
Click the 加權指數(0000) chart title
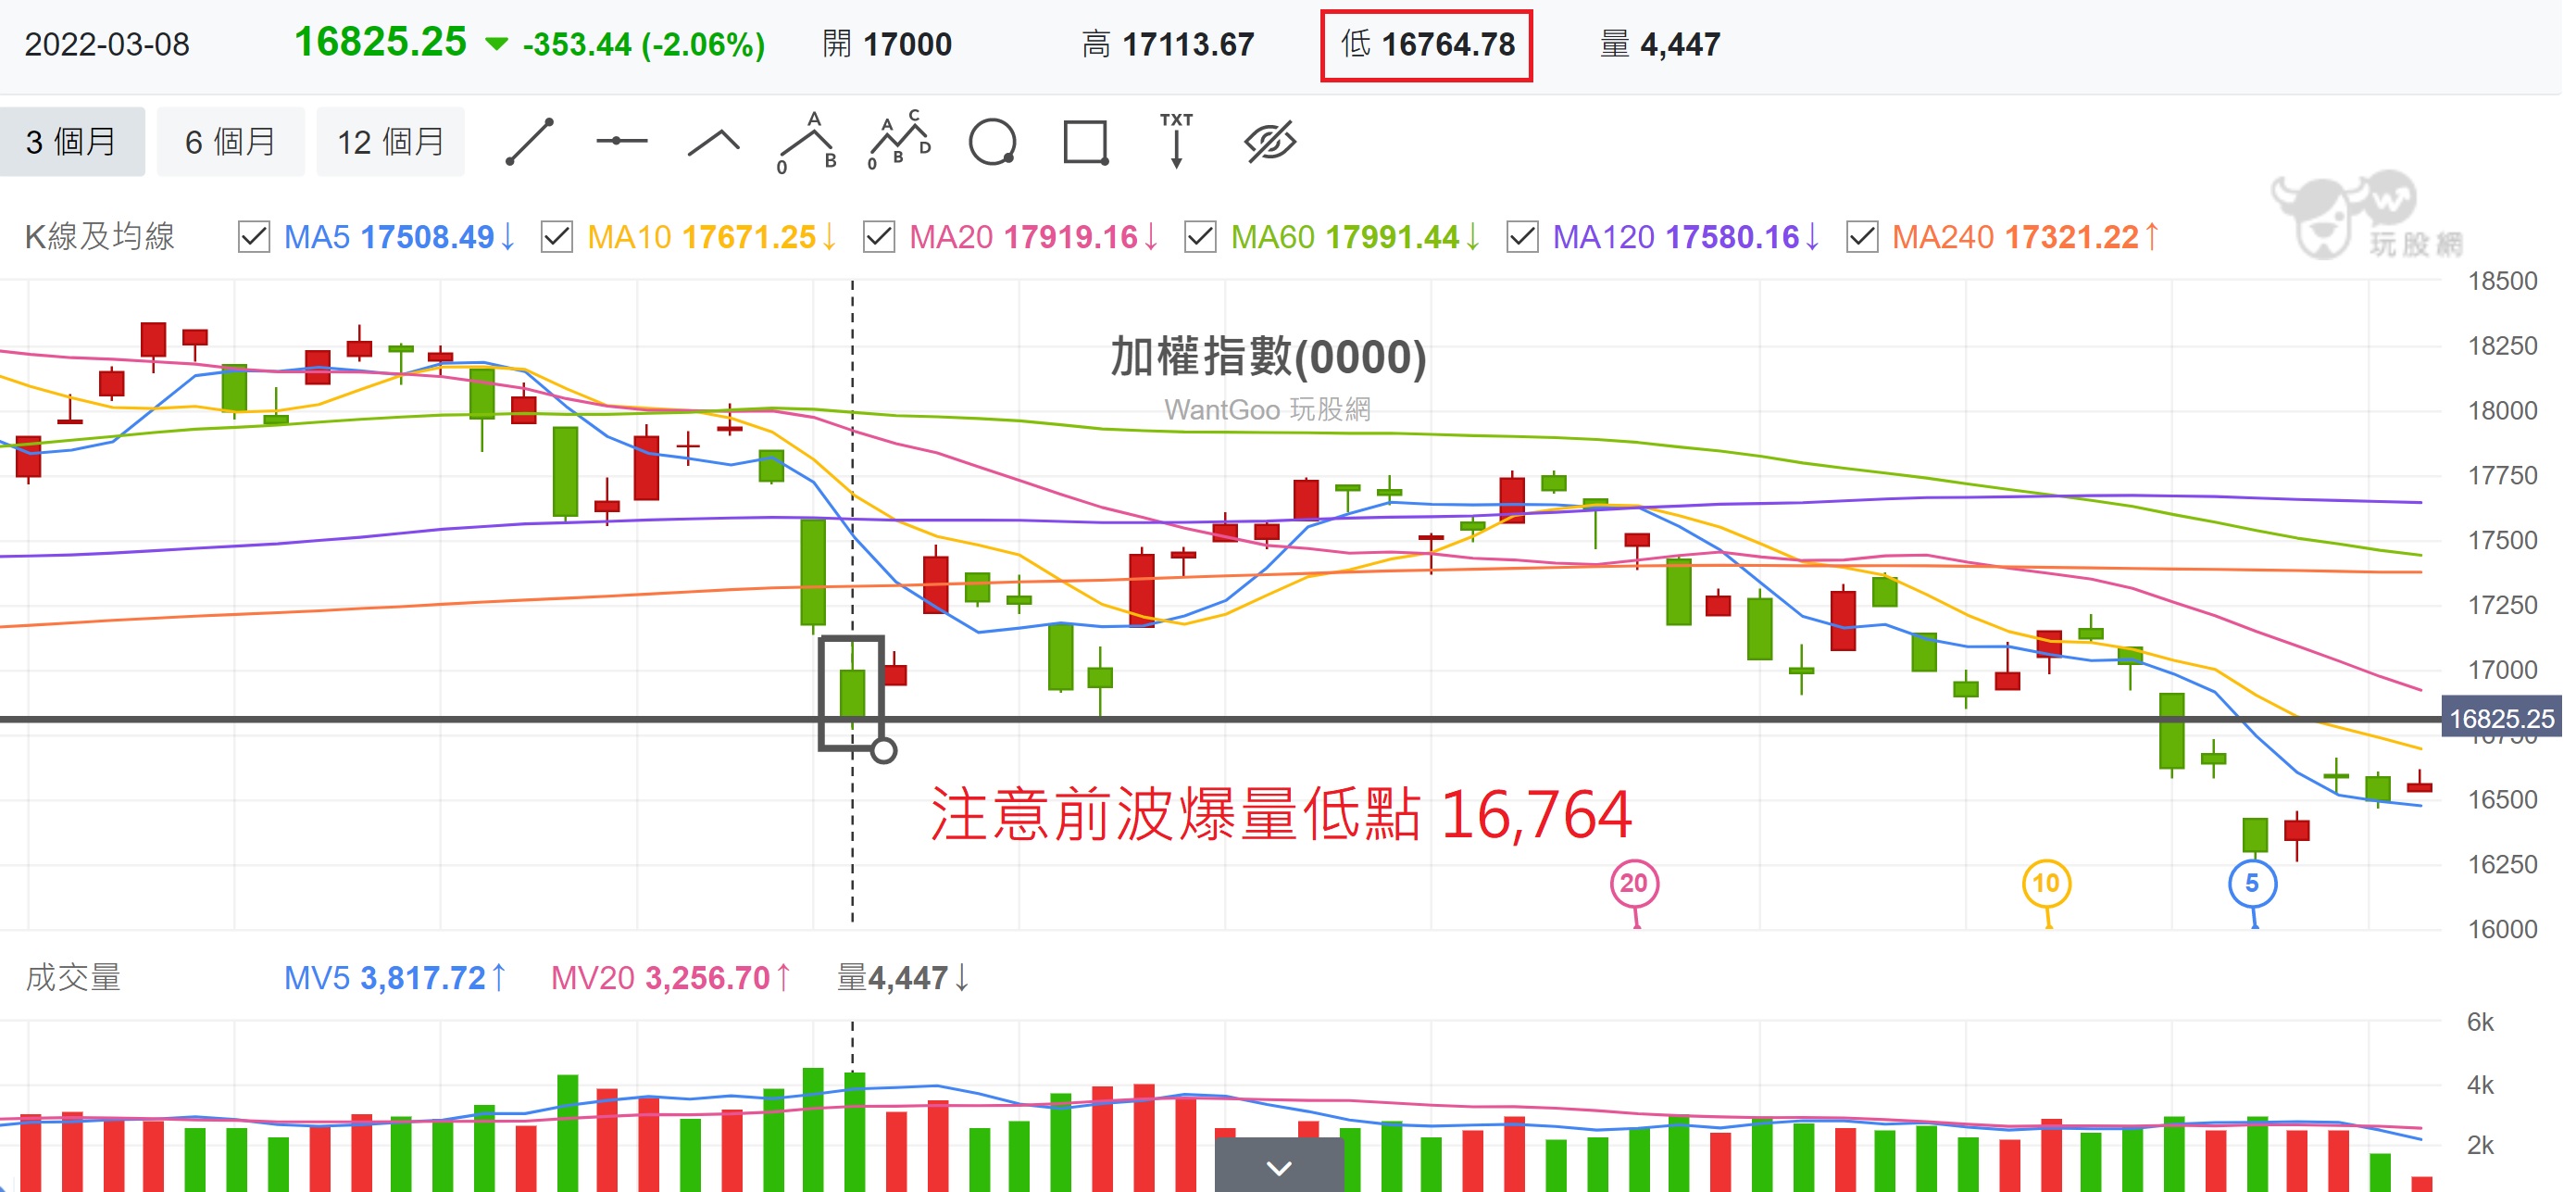[1268, 357]
